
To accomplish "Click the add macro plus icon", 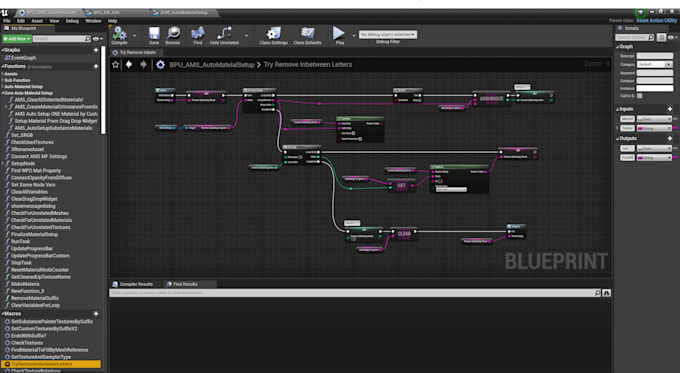I will [x=96, y=314].
